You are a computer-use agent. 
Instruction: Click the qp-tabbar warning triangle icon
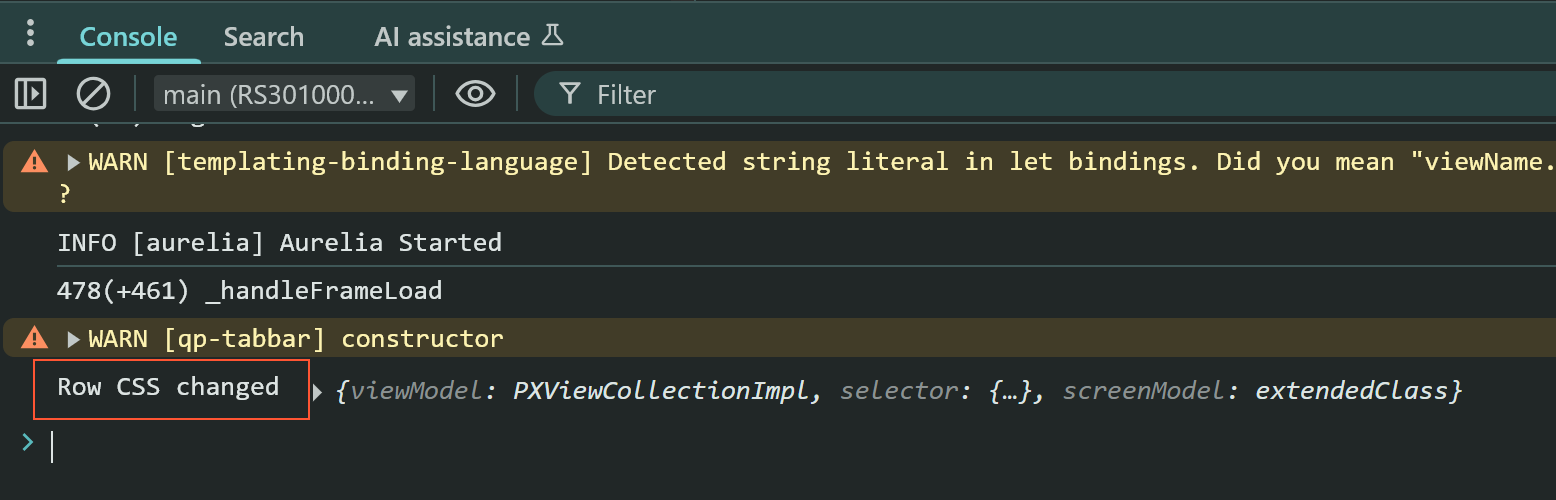point(35,339)
